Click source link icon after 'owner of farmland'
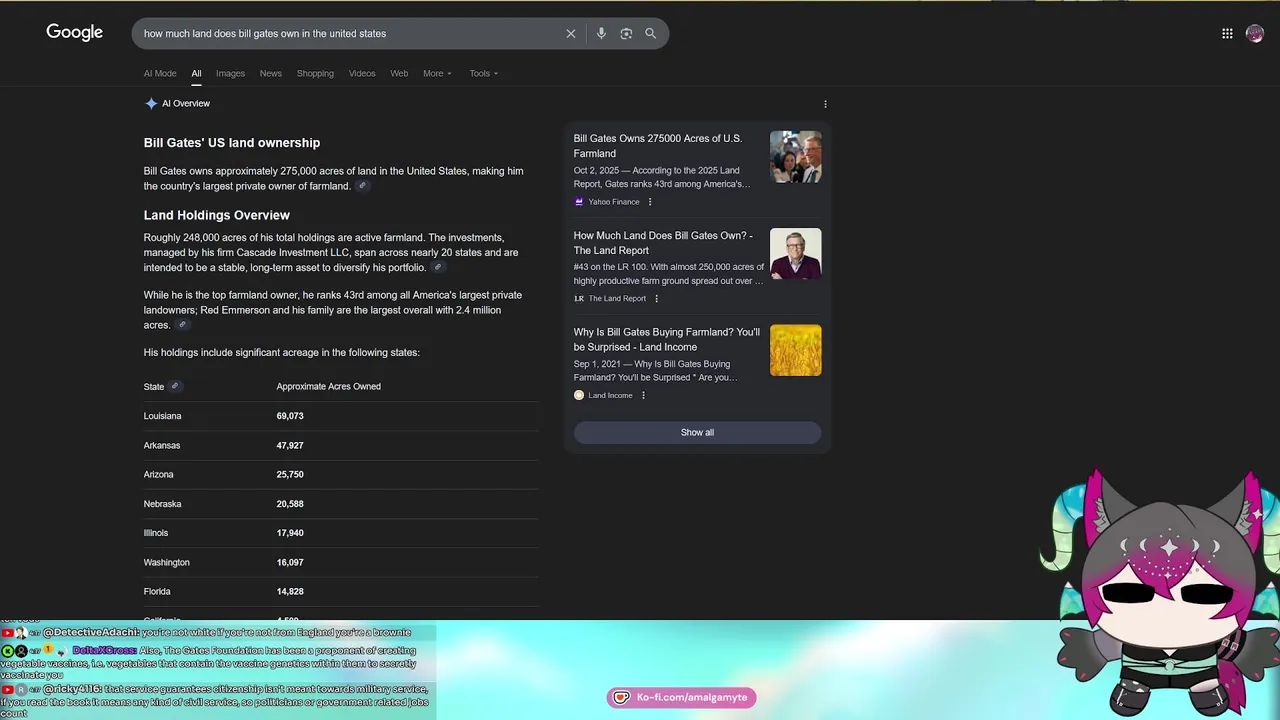The width and height of the screenshot is (1280, 720). click(363, 186)
